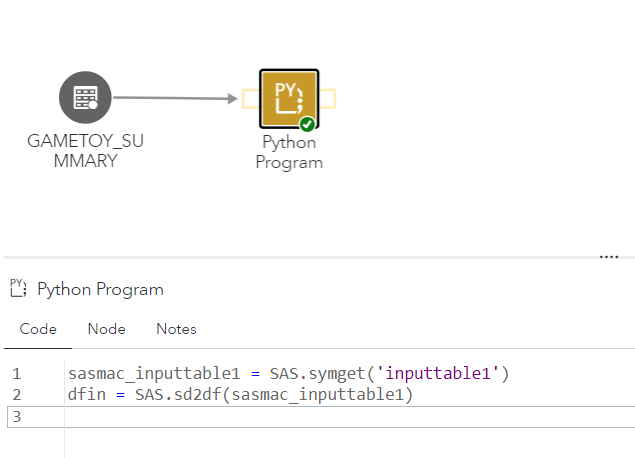
Task: Click the Python Program panel title
Action: coord(100,290)
